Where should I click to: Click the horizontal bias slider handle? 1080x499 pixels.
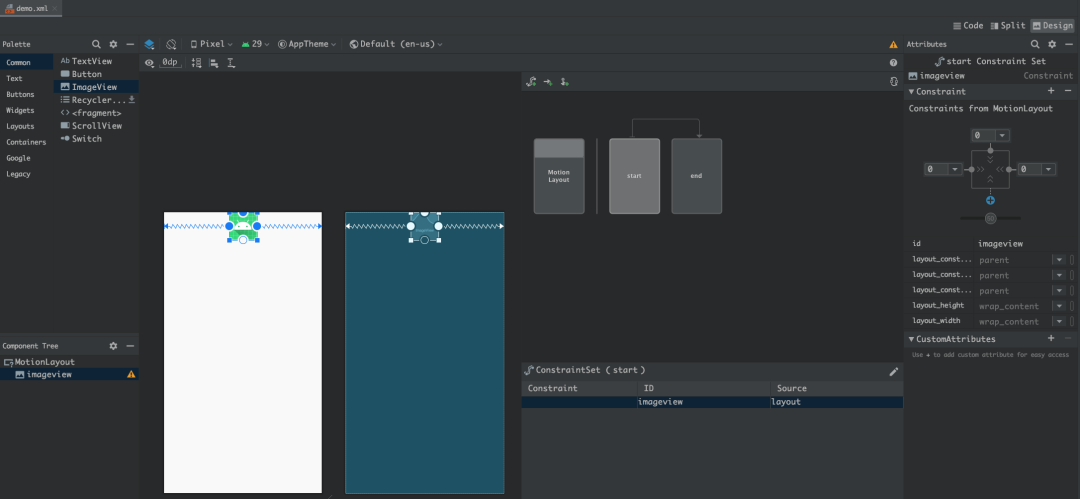coord(990,218)
